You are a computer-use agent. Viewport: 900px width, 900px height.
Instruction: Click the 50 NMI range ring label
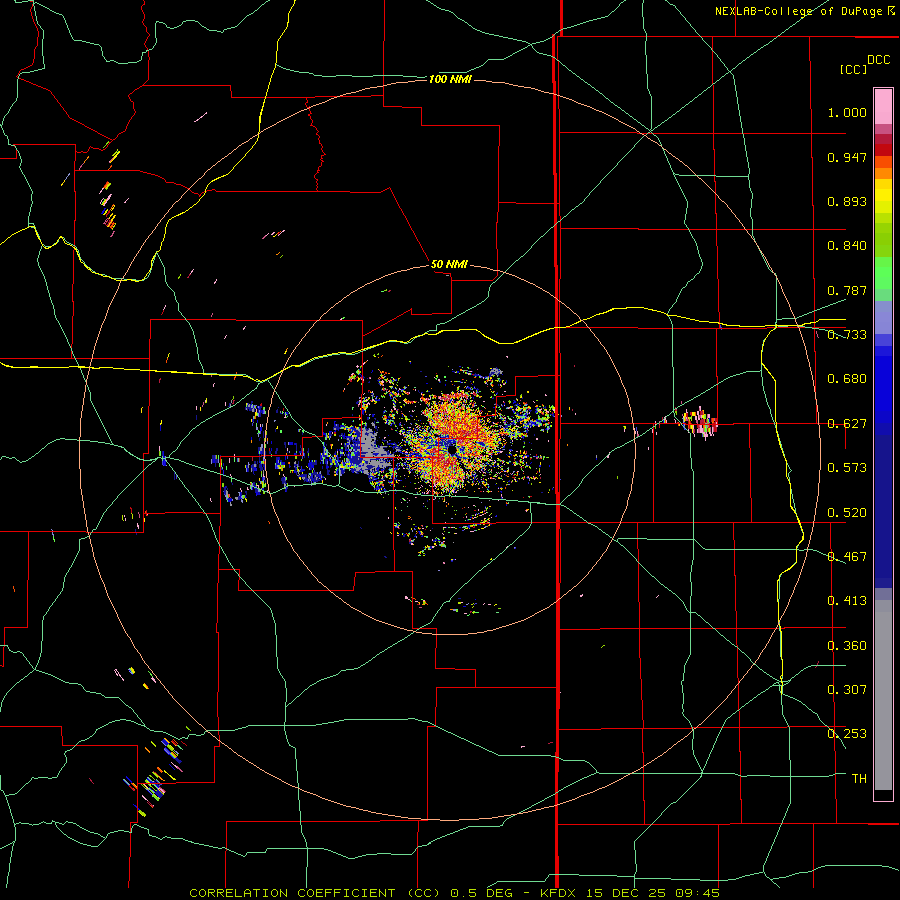click(x=449, y=264)
